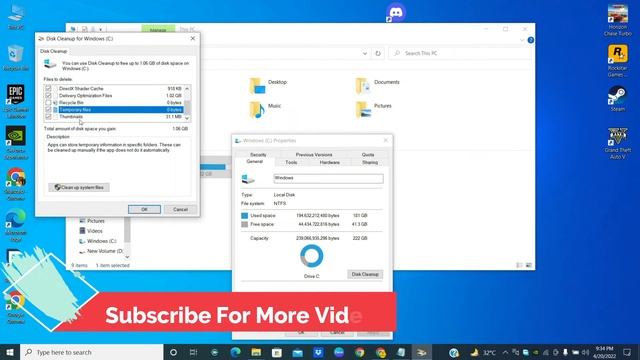The image size is (640, 360).
Task: Click the drive name field containing Windows
Action: 328,178
